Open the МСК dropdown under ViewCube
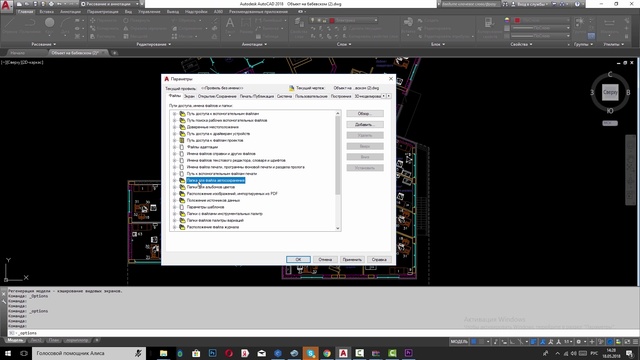Screen dimensions: 640x360 point(610,123)
